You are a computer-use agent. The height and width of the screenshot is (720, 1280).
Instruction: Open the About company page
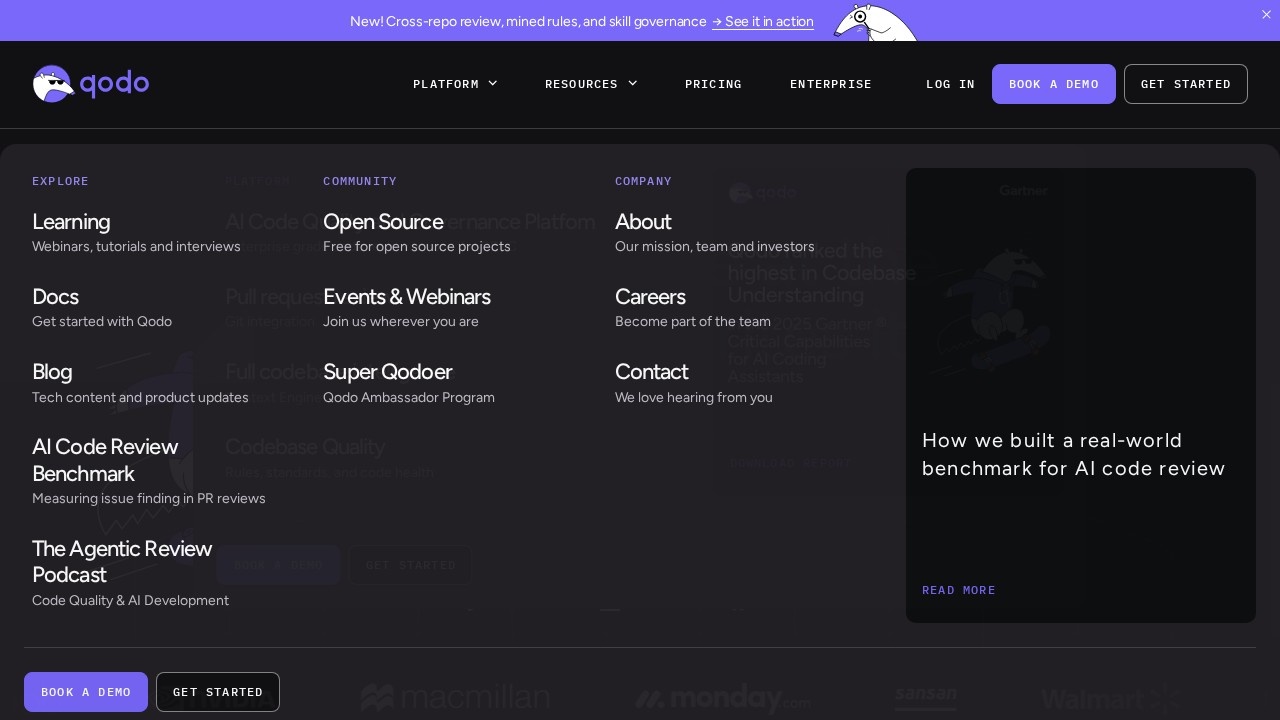tap(643, 222)
